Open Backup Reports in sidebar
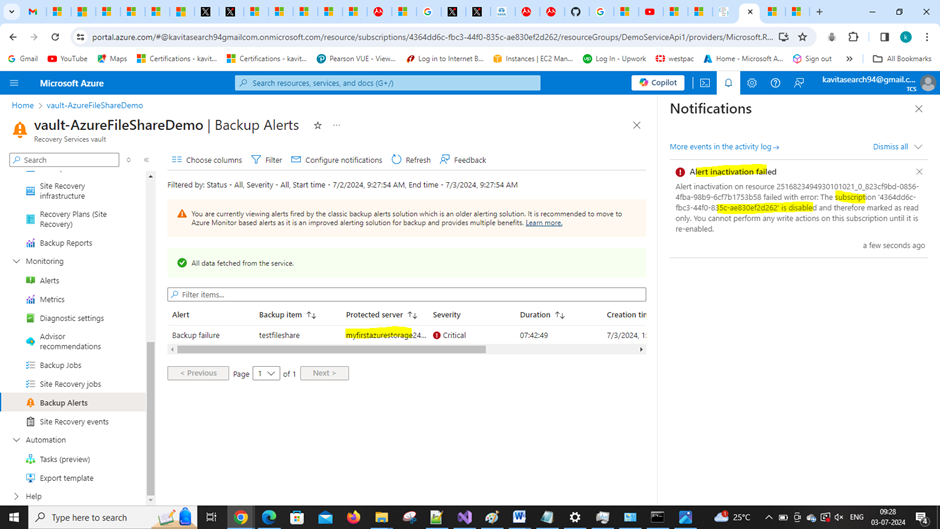This screenshot has height=529, width=940. pos(65,243)
